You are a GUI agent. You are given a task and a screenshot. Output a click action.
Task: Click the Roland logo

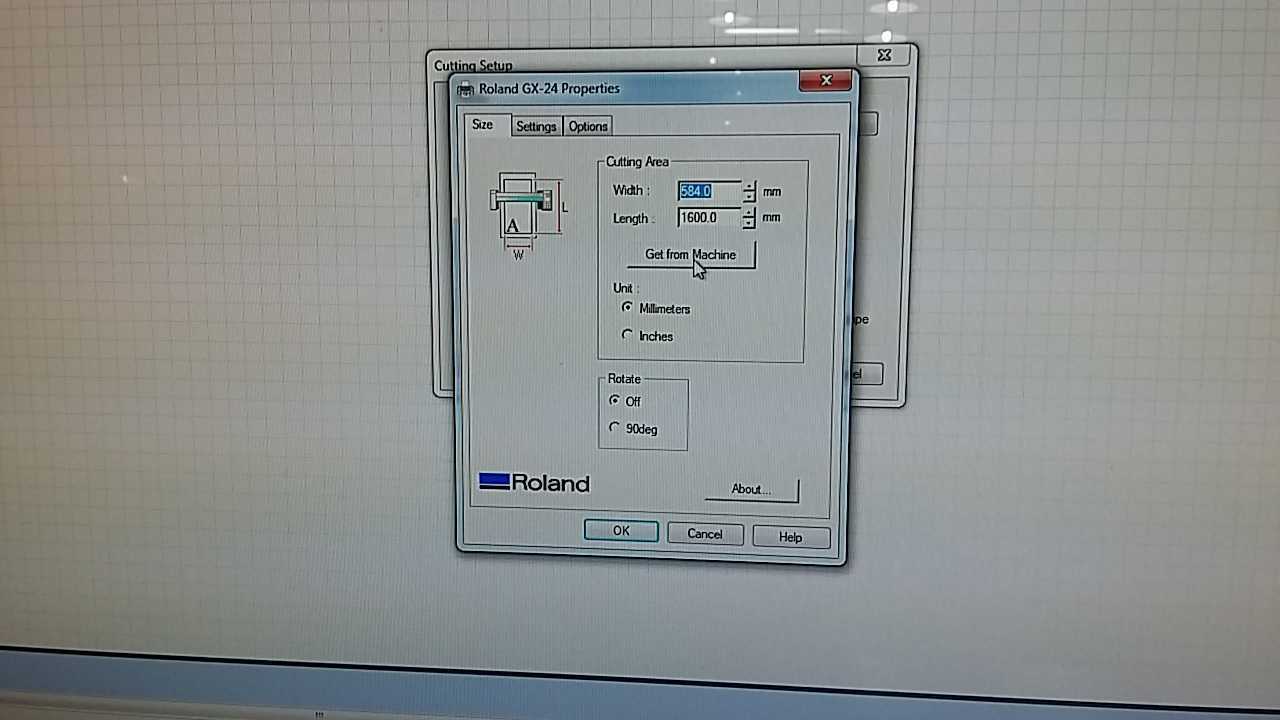pos(534,483)
